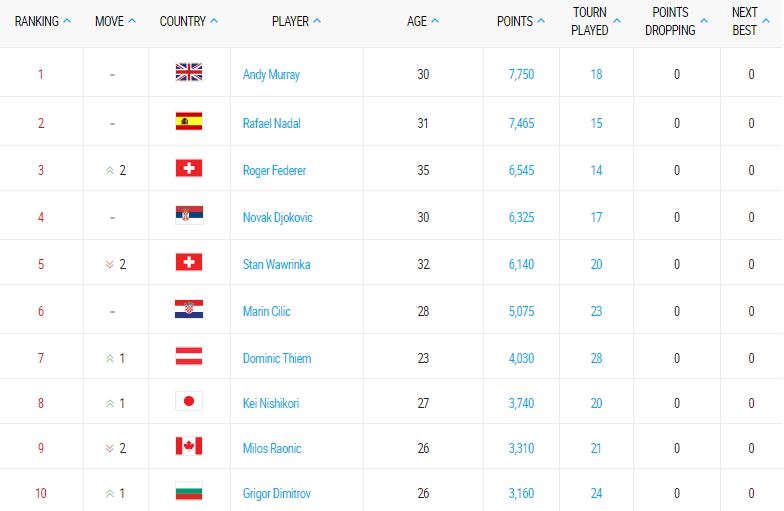Click Swiss flag in Roger Federer row
Screen dimensions: 784x511
pyautogui.click(x=189, y=168)
